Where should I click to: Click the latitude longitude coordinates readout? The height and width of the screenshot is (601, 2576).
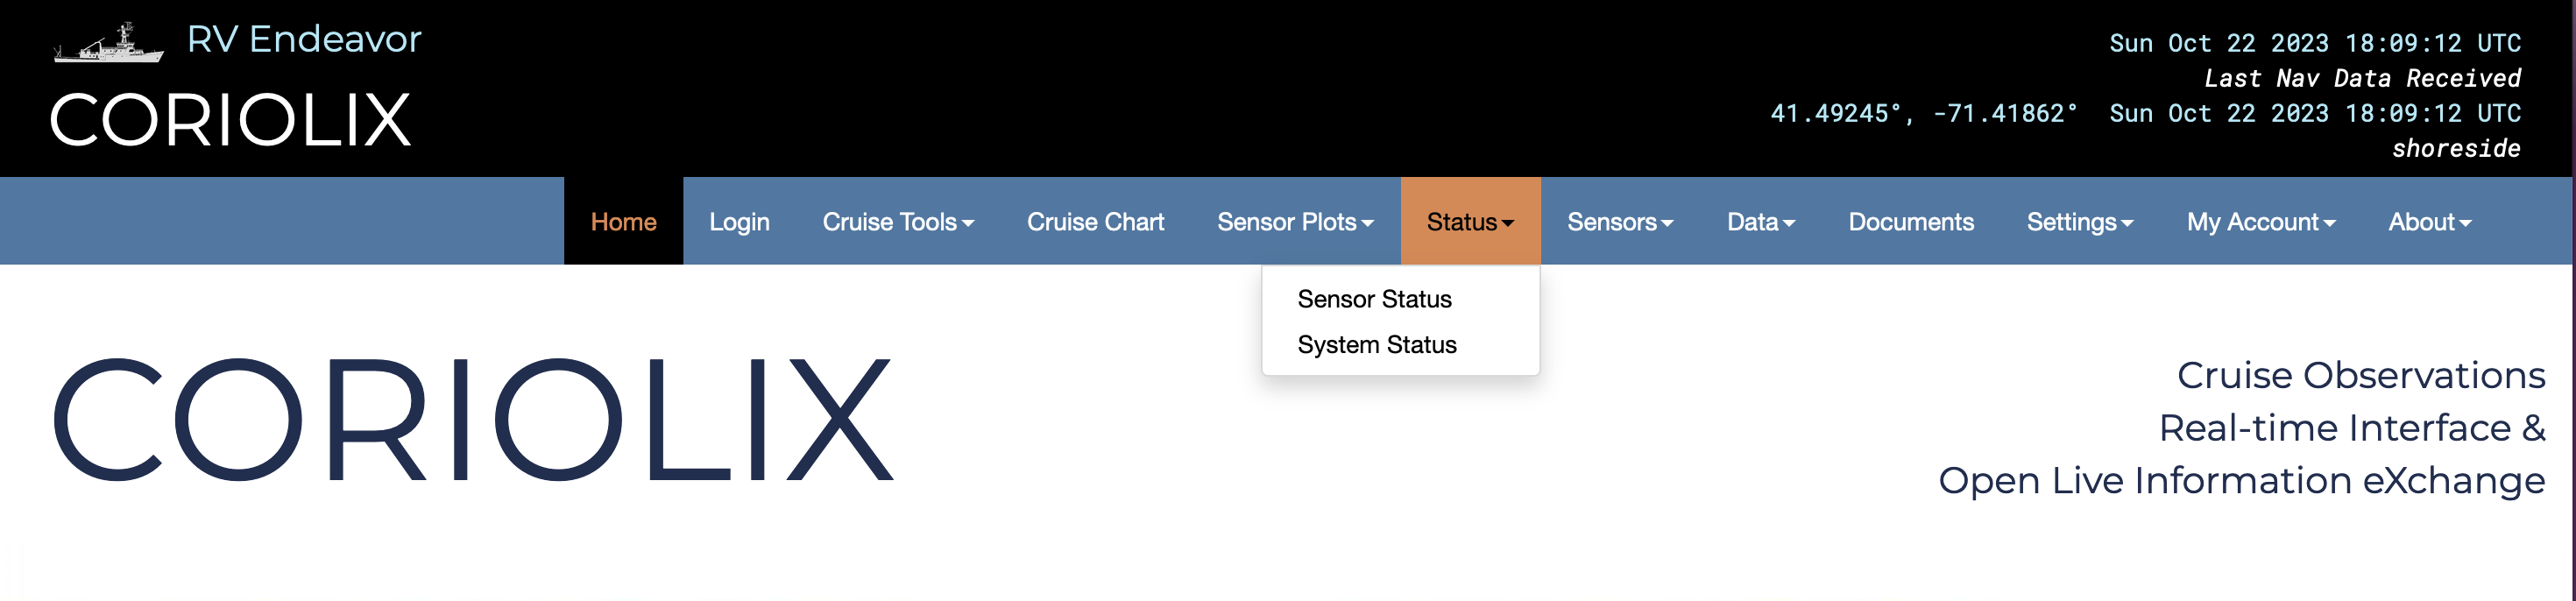[1923, 113]
